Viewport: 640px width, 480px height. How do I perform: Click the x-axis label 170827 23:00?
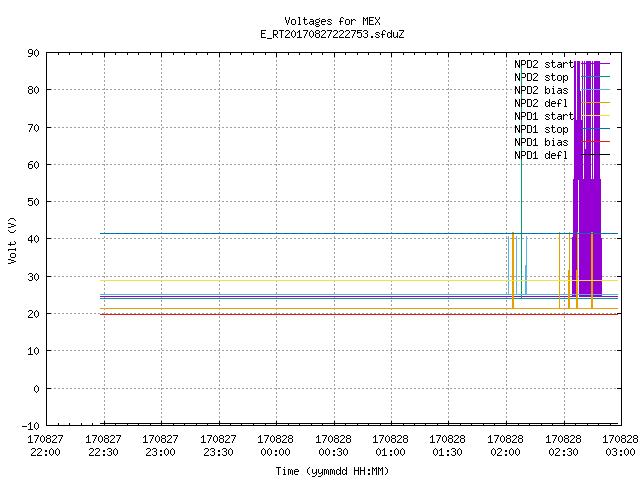point(160,446)
